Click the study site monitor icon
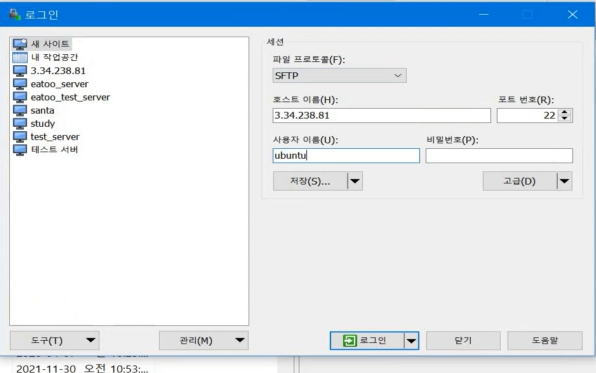596x373 pixels. coord(20,124)
